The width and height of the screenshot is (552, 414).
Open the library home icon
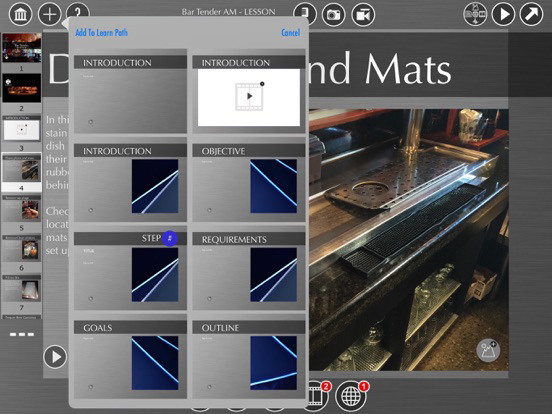[x=20, y=14]
